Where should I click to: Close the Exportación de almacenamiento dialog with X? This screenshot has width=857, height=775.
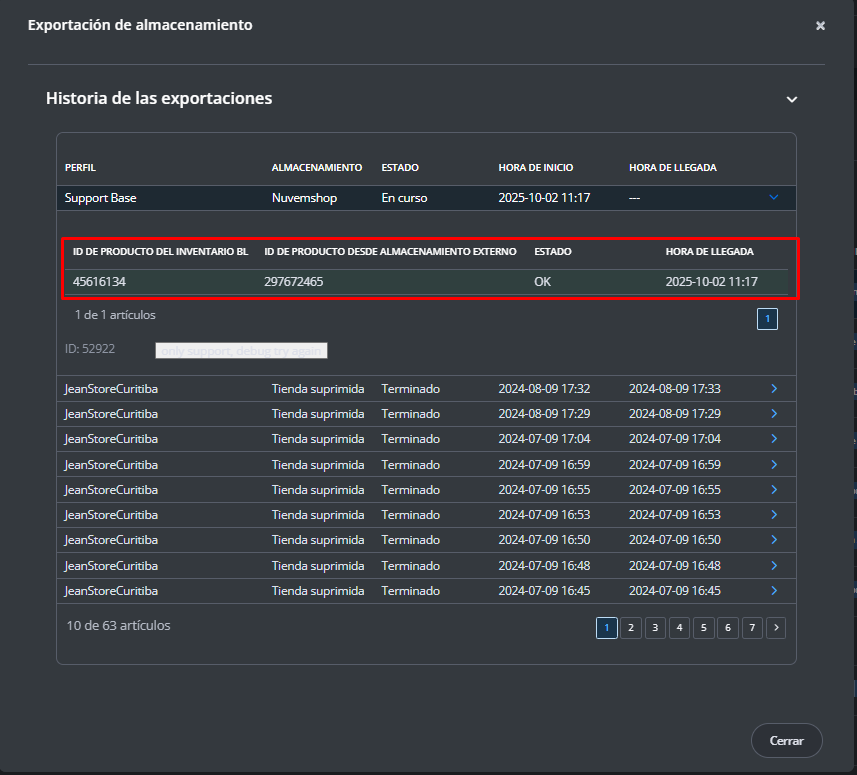coord(820,26)
